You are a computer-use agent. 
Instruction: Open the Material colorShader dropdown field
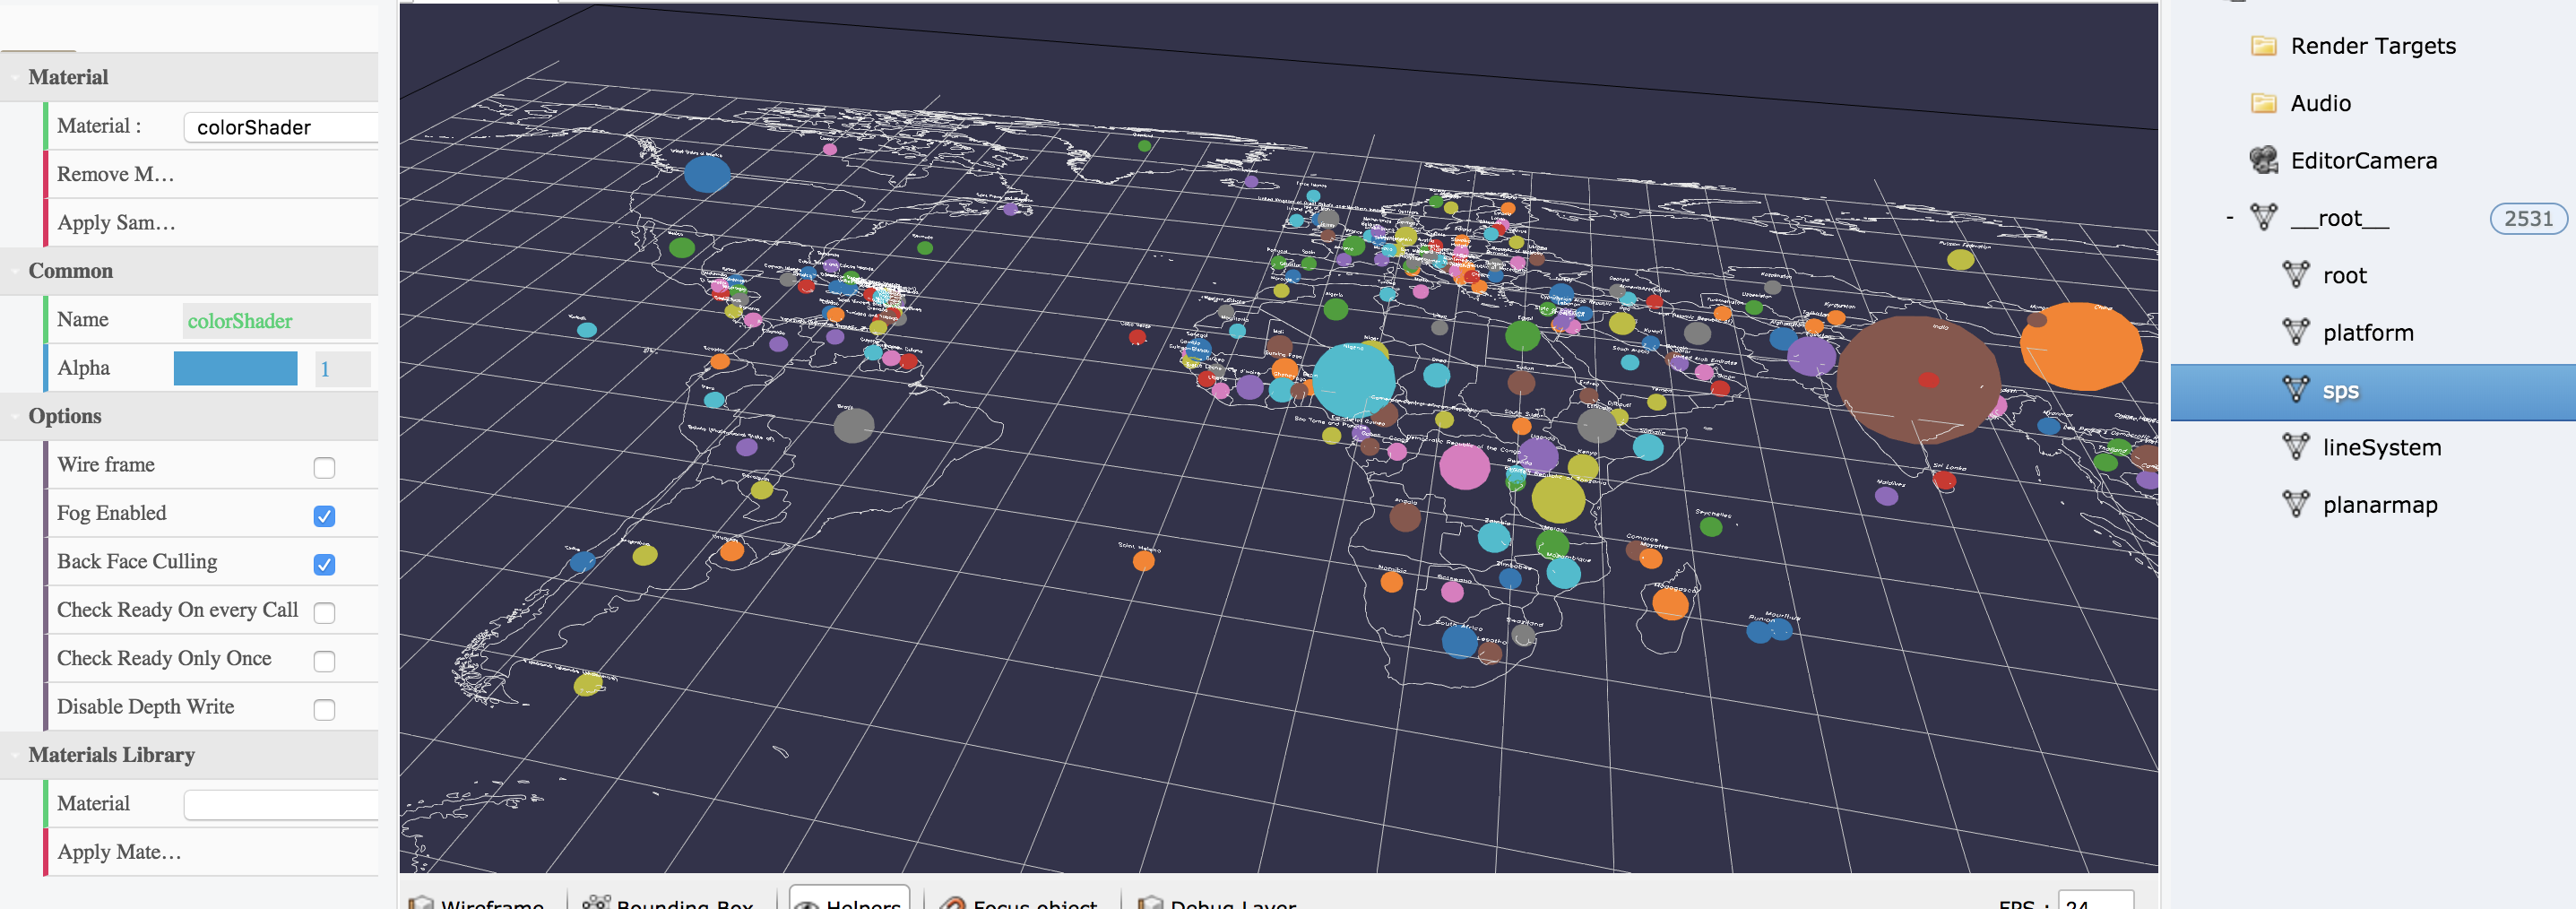(x=281, y=127)
